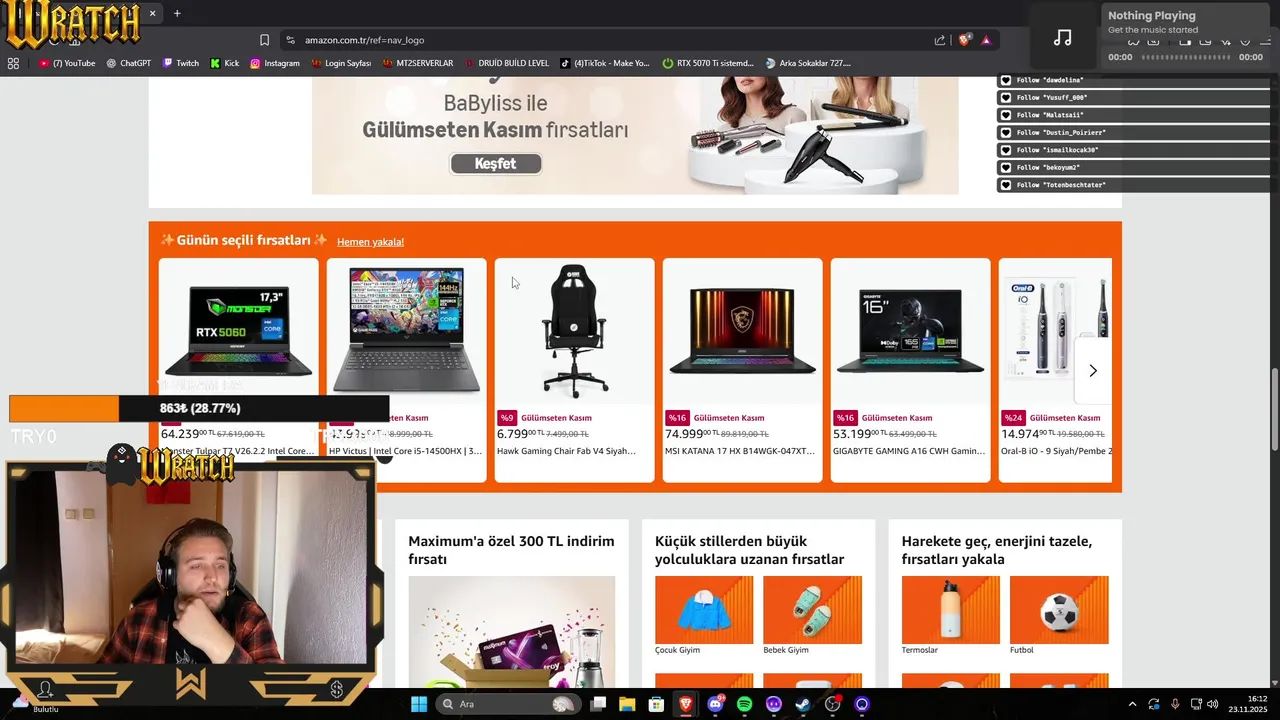Image resolution: width=1280 pixels, height=720 pixels.
Task: Open the Twitch bookmark
Action: pyautogui.click(x=180, y=63)
